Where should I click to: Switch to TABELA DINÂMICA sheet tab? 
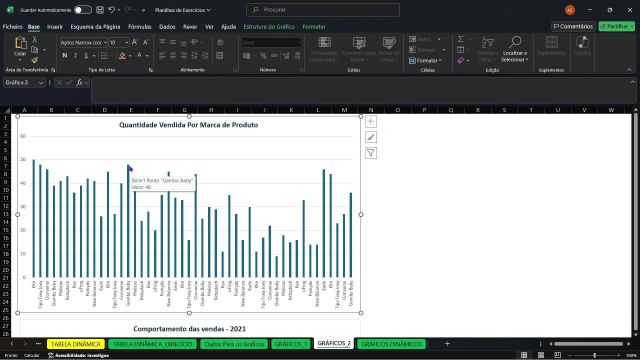[x=76, y=344]
